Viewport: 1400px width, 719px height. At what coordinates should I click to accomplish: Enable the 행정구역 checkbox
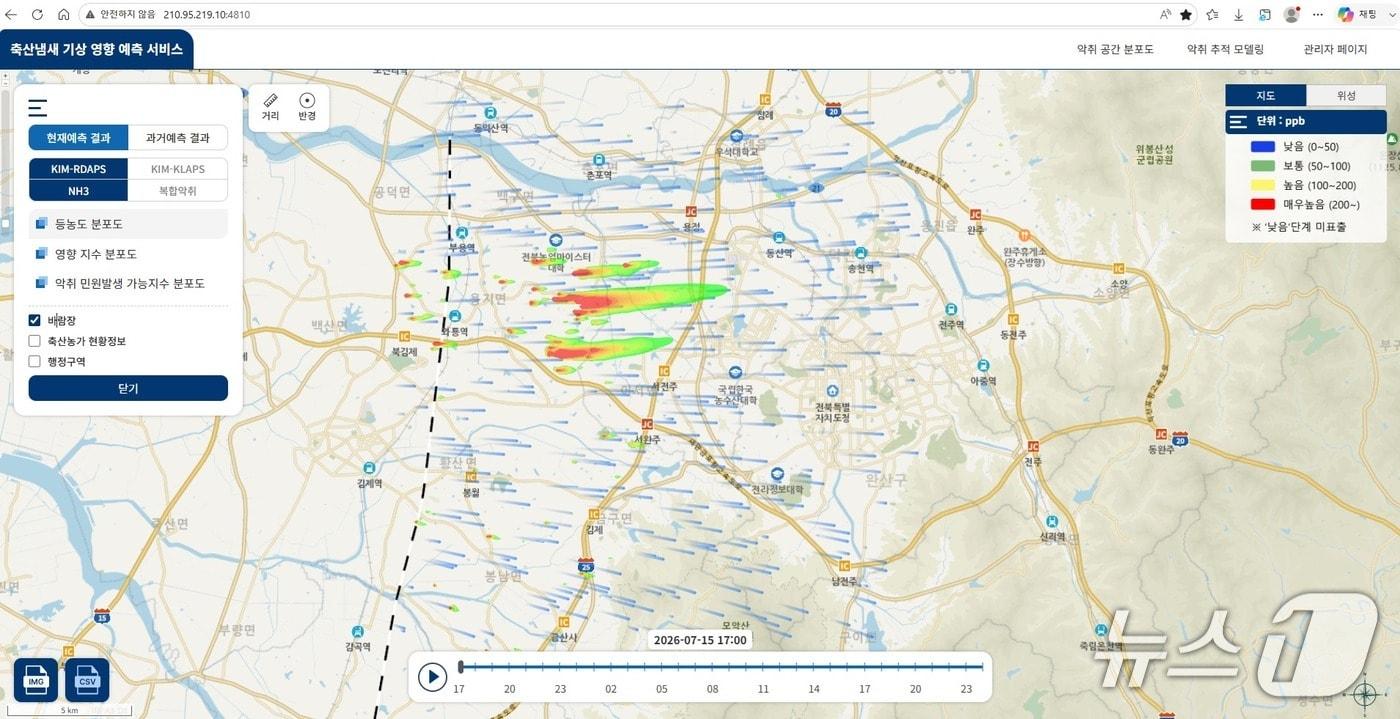tap(35, 362)
